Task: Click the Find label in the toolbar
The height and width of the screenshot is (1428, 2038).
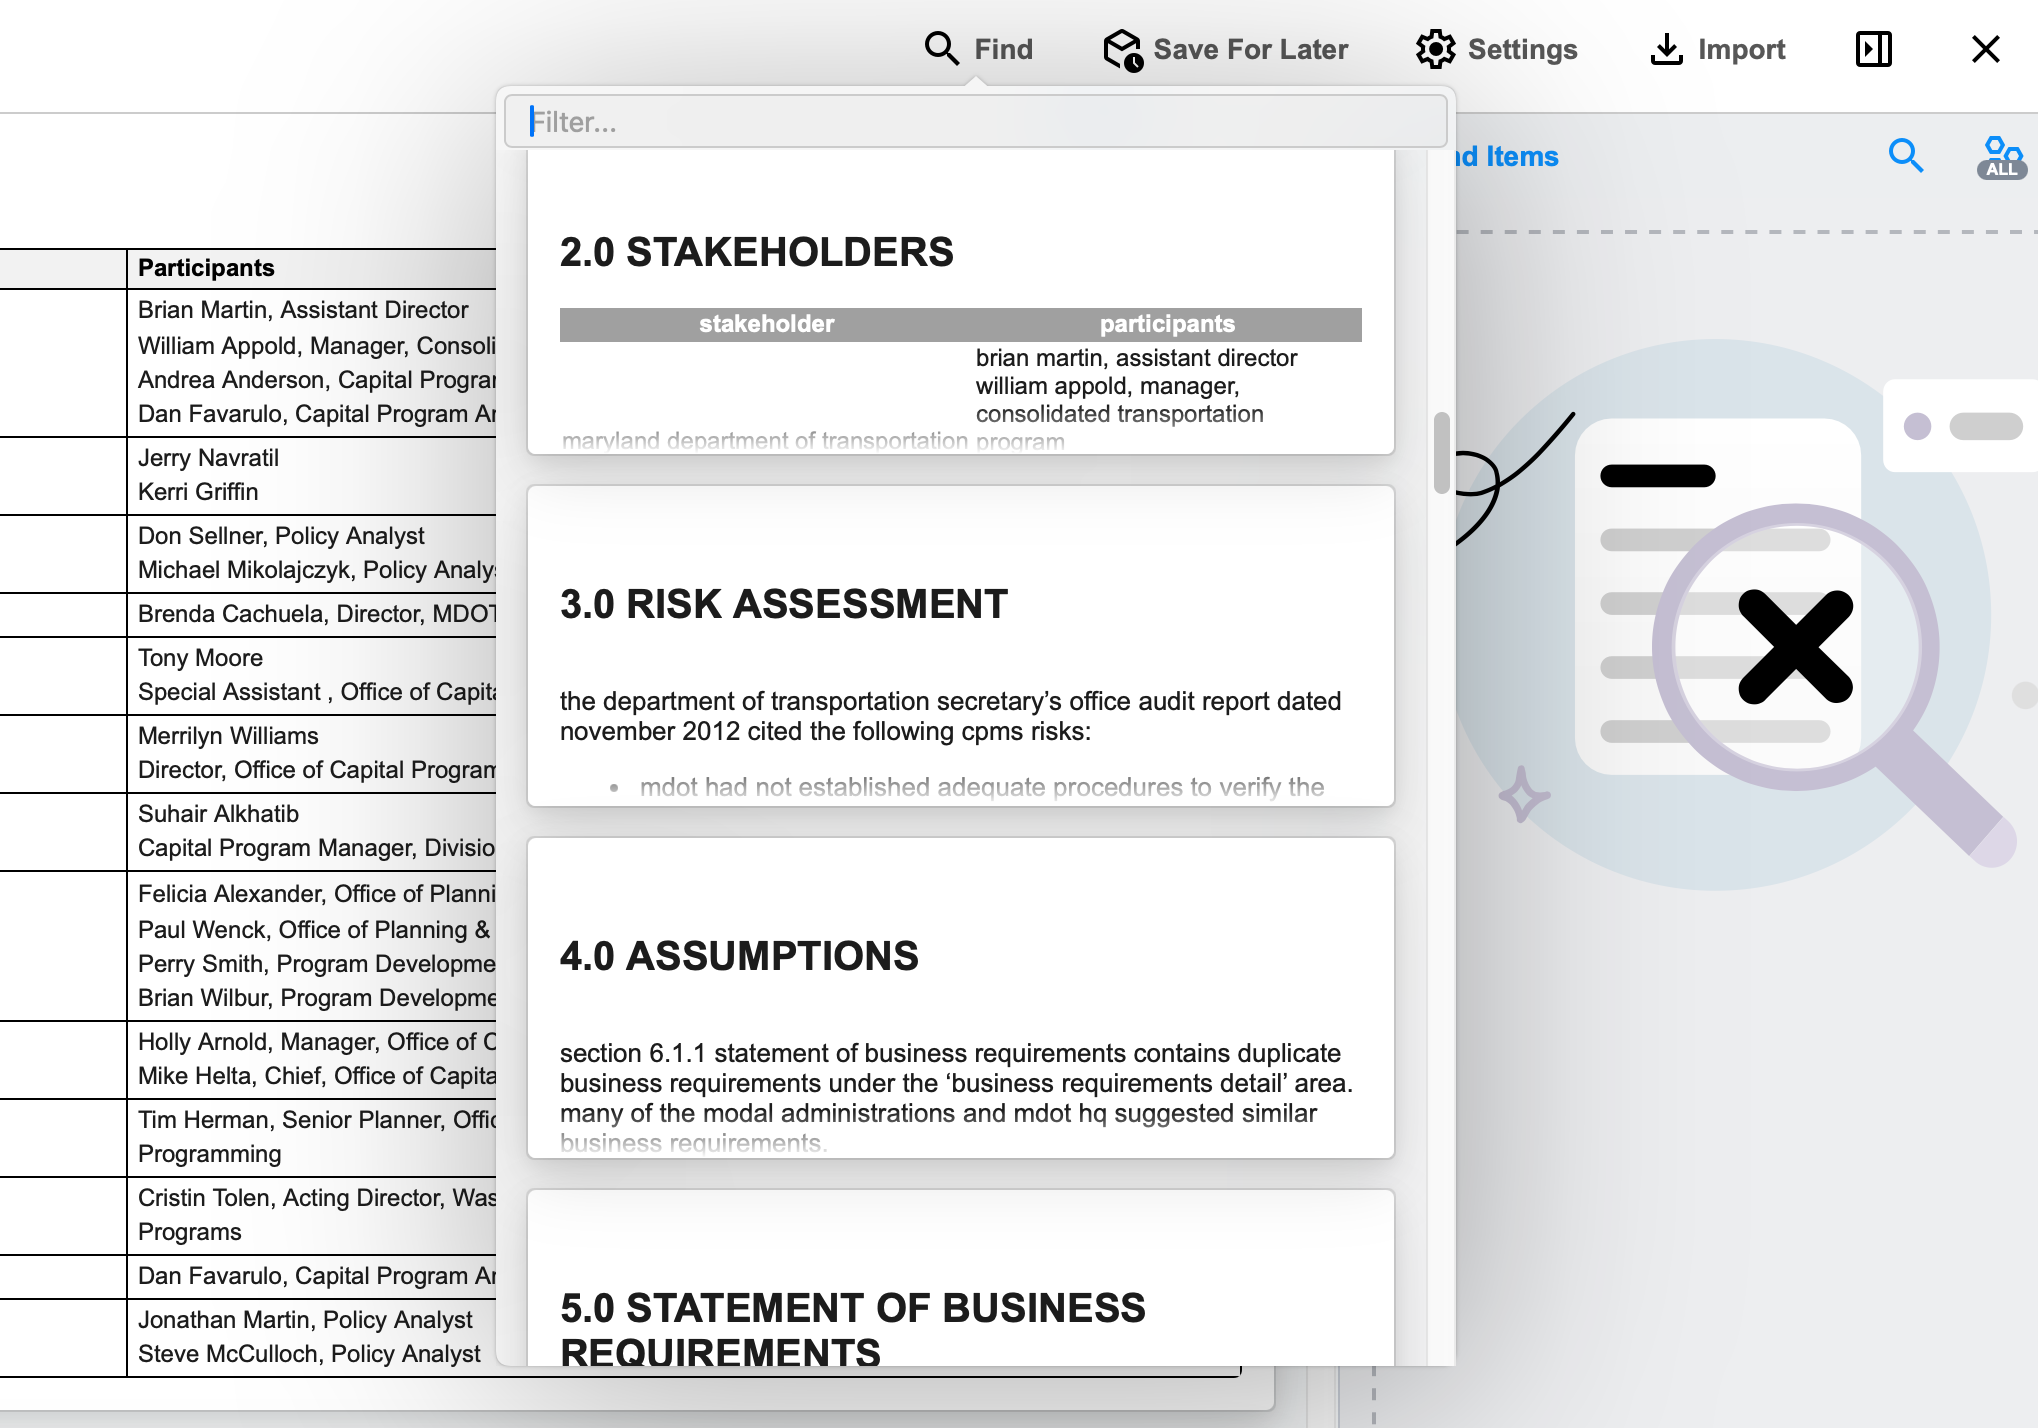Action: coord(1003,49)
